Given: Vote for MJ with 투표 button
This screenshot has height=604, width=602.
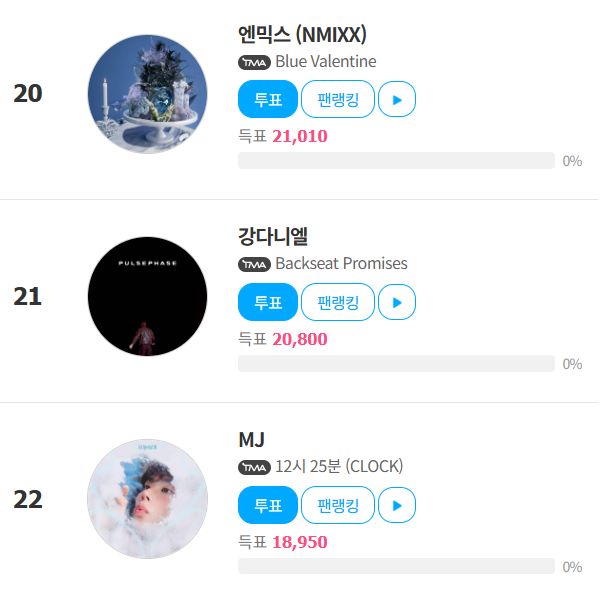Looking at the screenshot, I should point(268,505).
